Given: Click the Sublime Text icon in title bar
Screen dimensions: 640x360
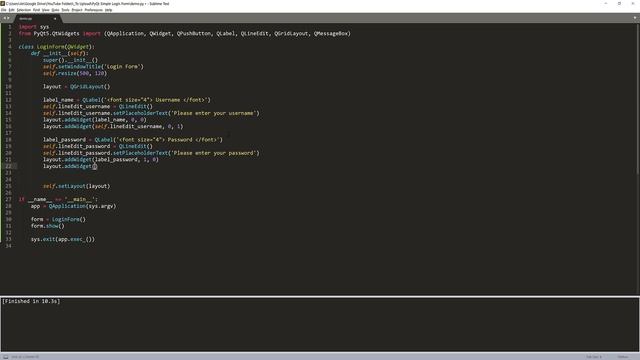Looking at the screenshot, I should click(x=2, y=4).
